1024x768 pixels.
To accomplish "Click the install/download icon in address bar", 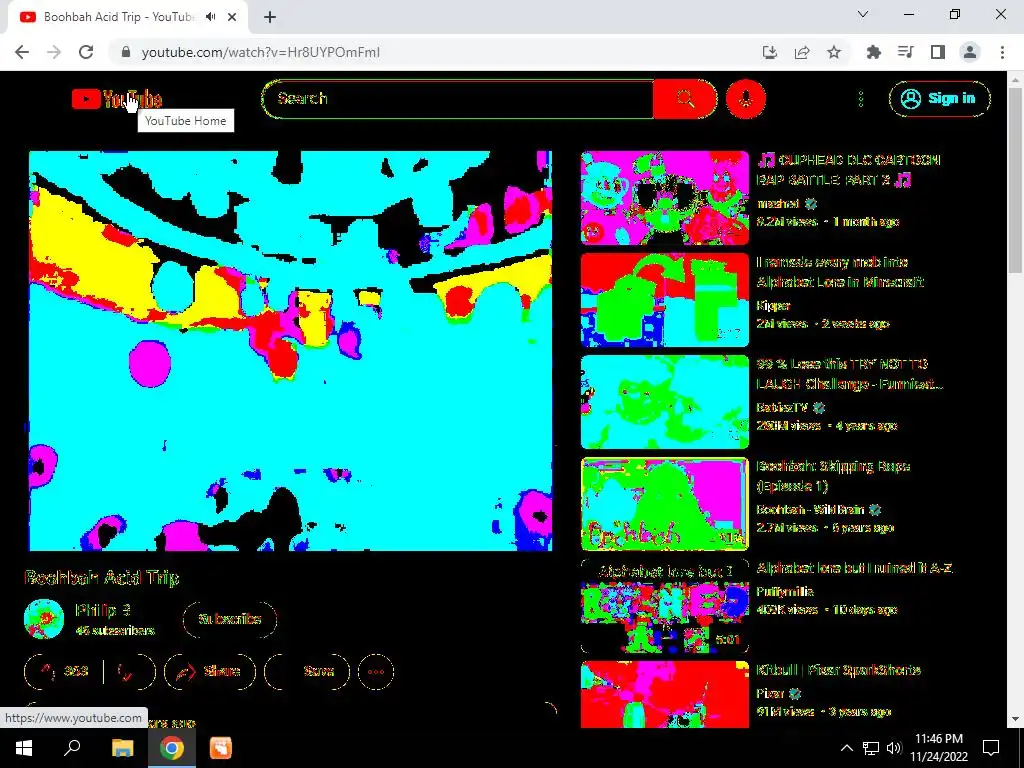I will click(x=770, y=52).
